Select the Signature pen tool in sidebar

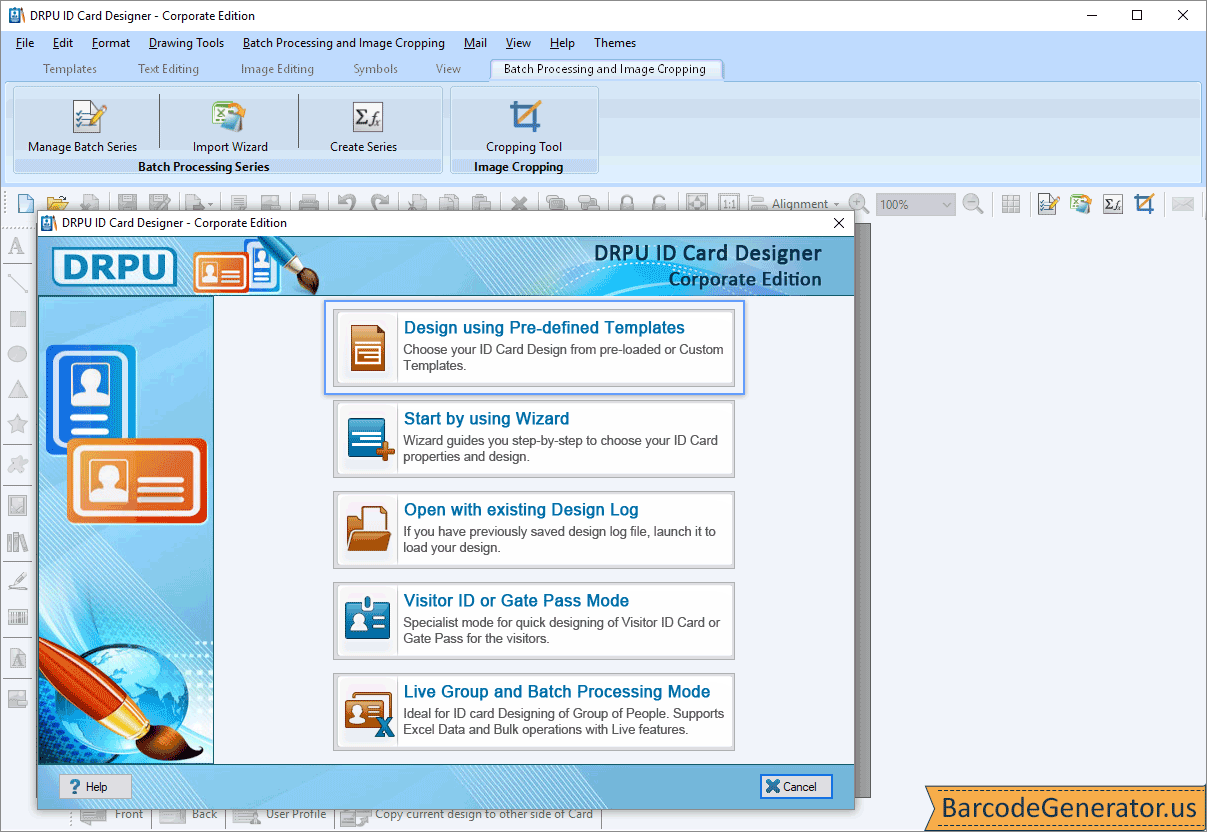coord(17,580)
